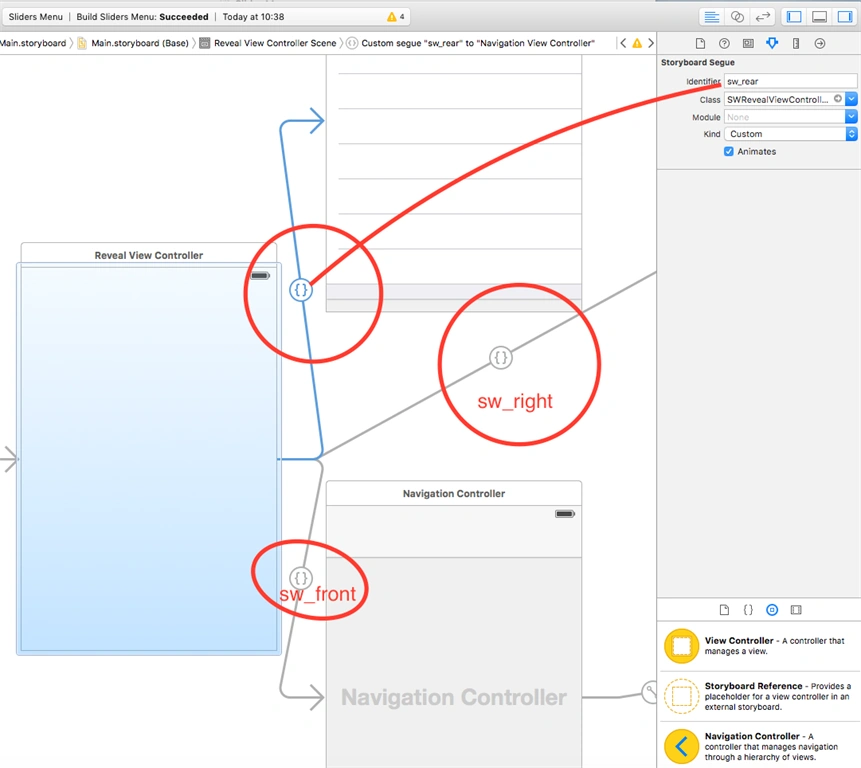The height and width of the screenshot is (768, 861).
Task: Open the Quick Help inspector
Action: tap(724, 43)
